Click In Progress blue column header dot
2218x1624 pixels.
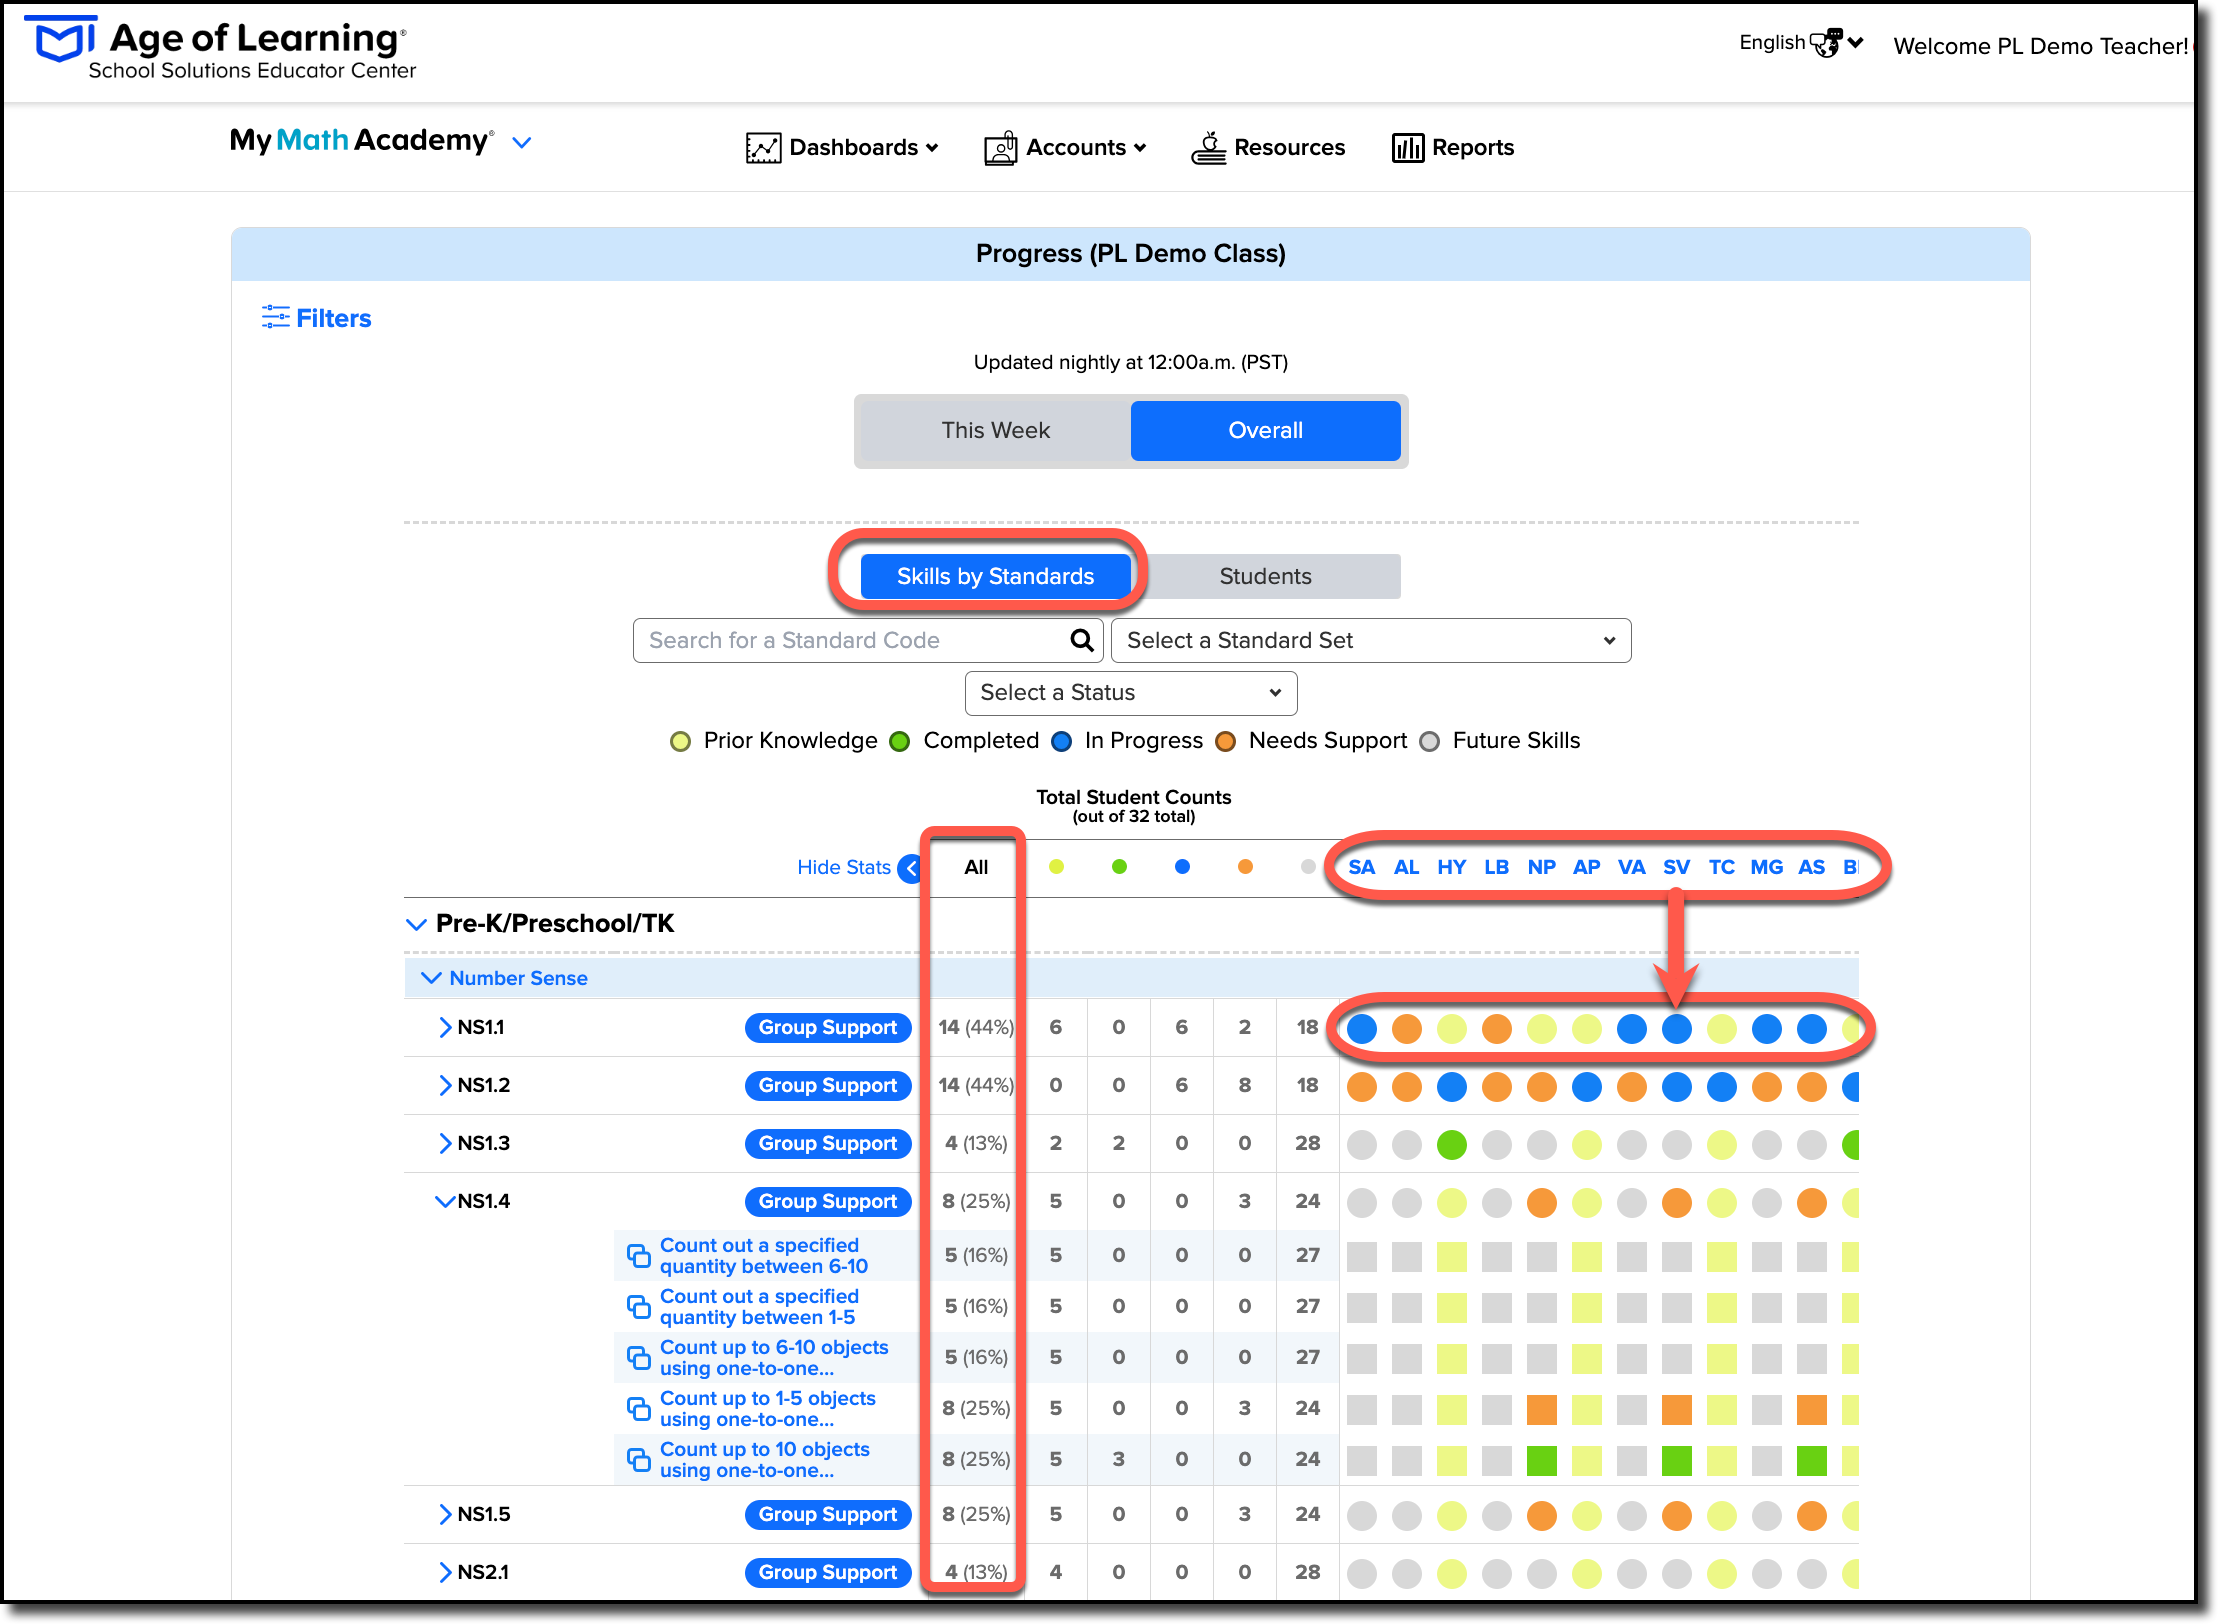click(x=1182, y=867)
